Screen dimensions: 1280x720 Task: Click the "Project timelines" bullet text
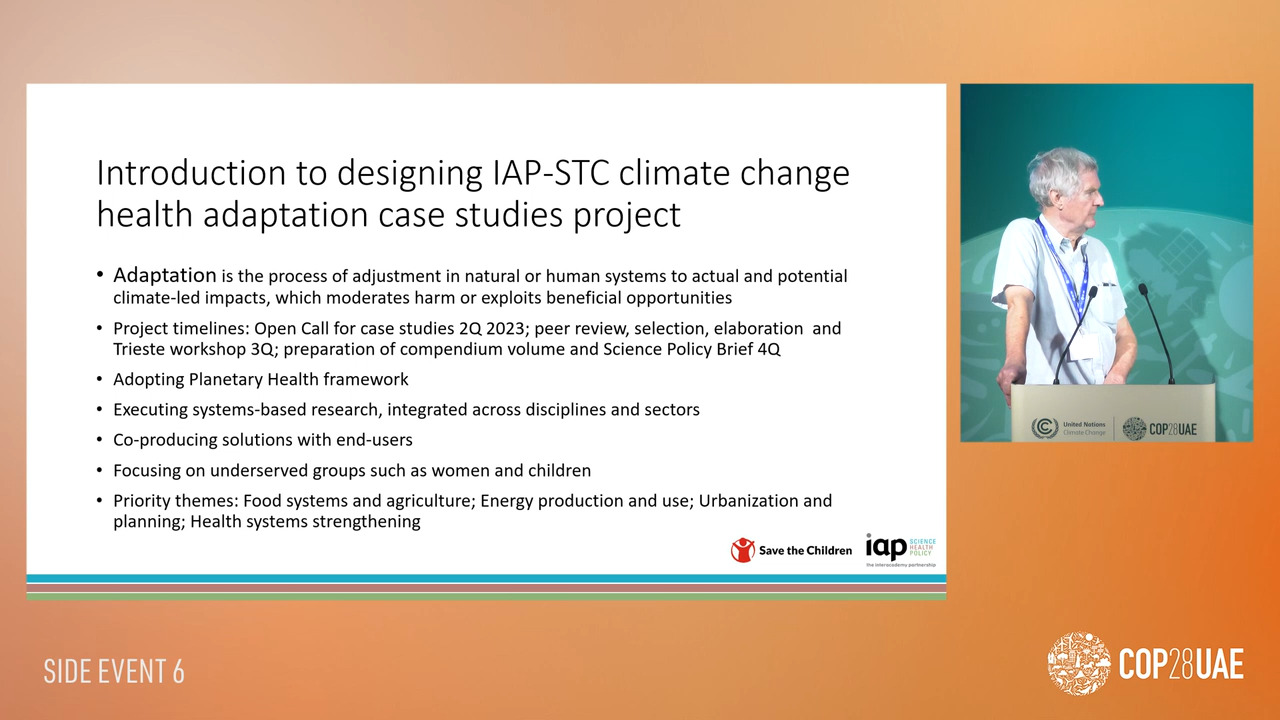coord(476,339)
